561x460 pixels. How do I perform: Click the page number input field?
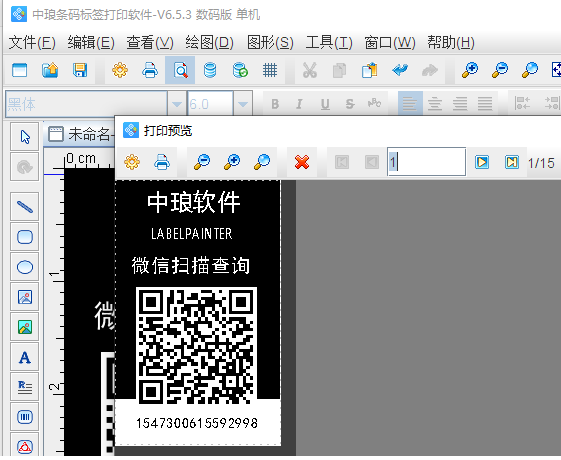(x=426, y=162)
